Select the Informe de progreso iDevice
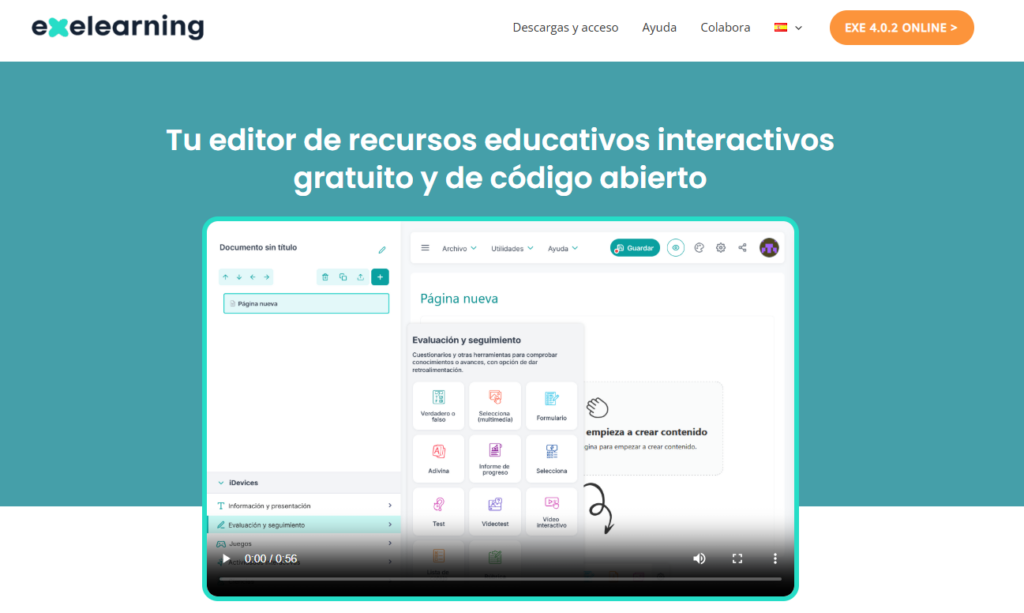1024x613 pixels. pyautogui.click(x=495, y=459)
